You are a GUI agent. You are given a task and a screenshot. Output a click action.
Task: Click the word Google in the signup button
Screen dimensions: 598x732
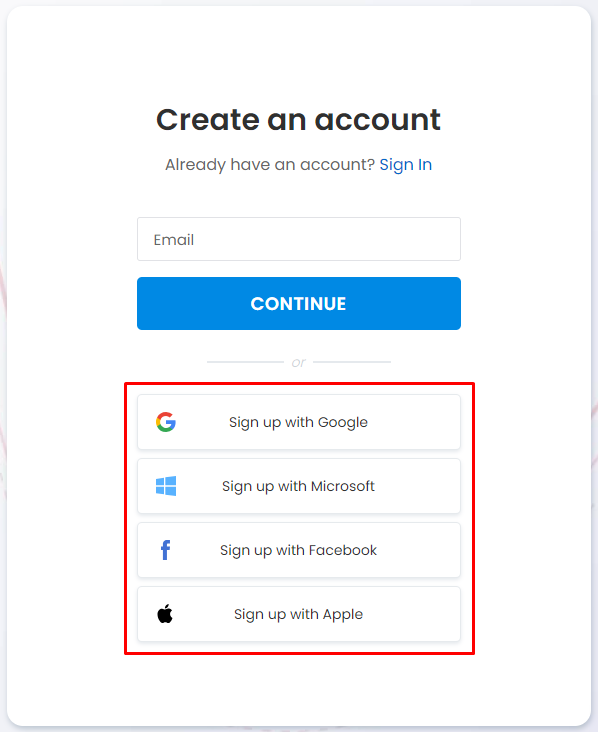(343, 422)
